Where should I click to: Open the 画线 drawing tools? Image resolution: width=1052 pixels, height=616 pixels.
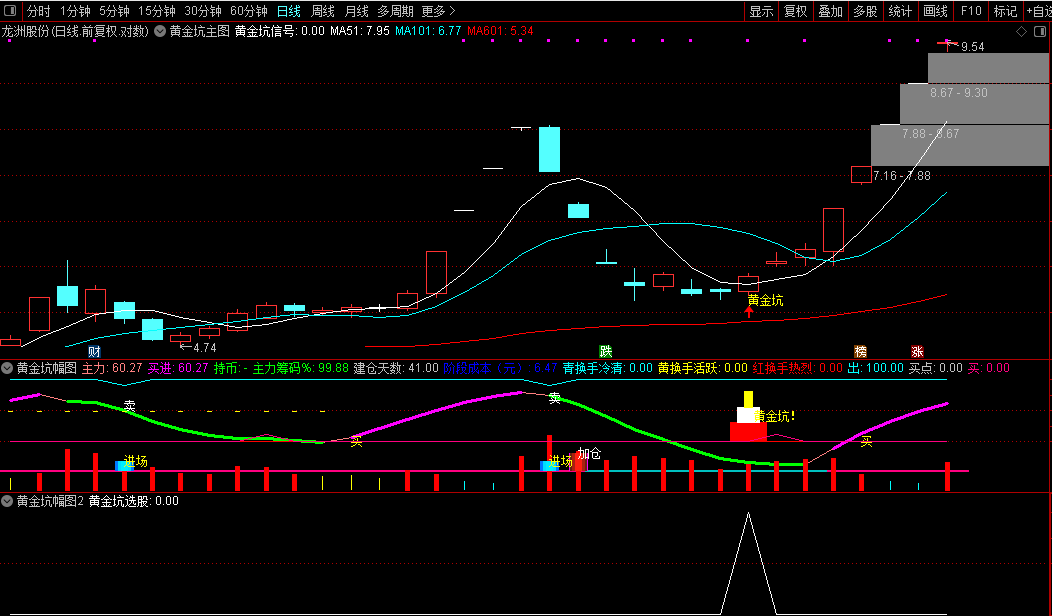(935, 11)
